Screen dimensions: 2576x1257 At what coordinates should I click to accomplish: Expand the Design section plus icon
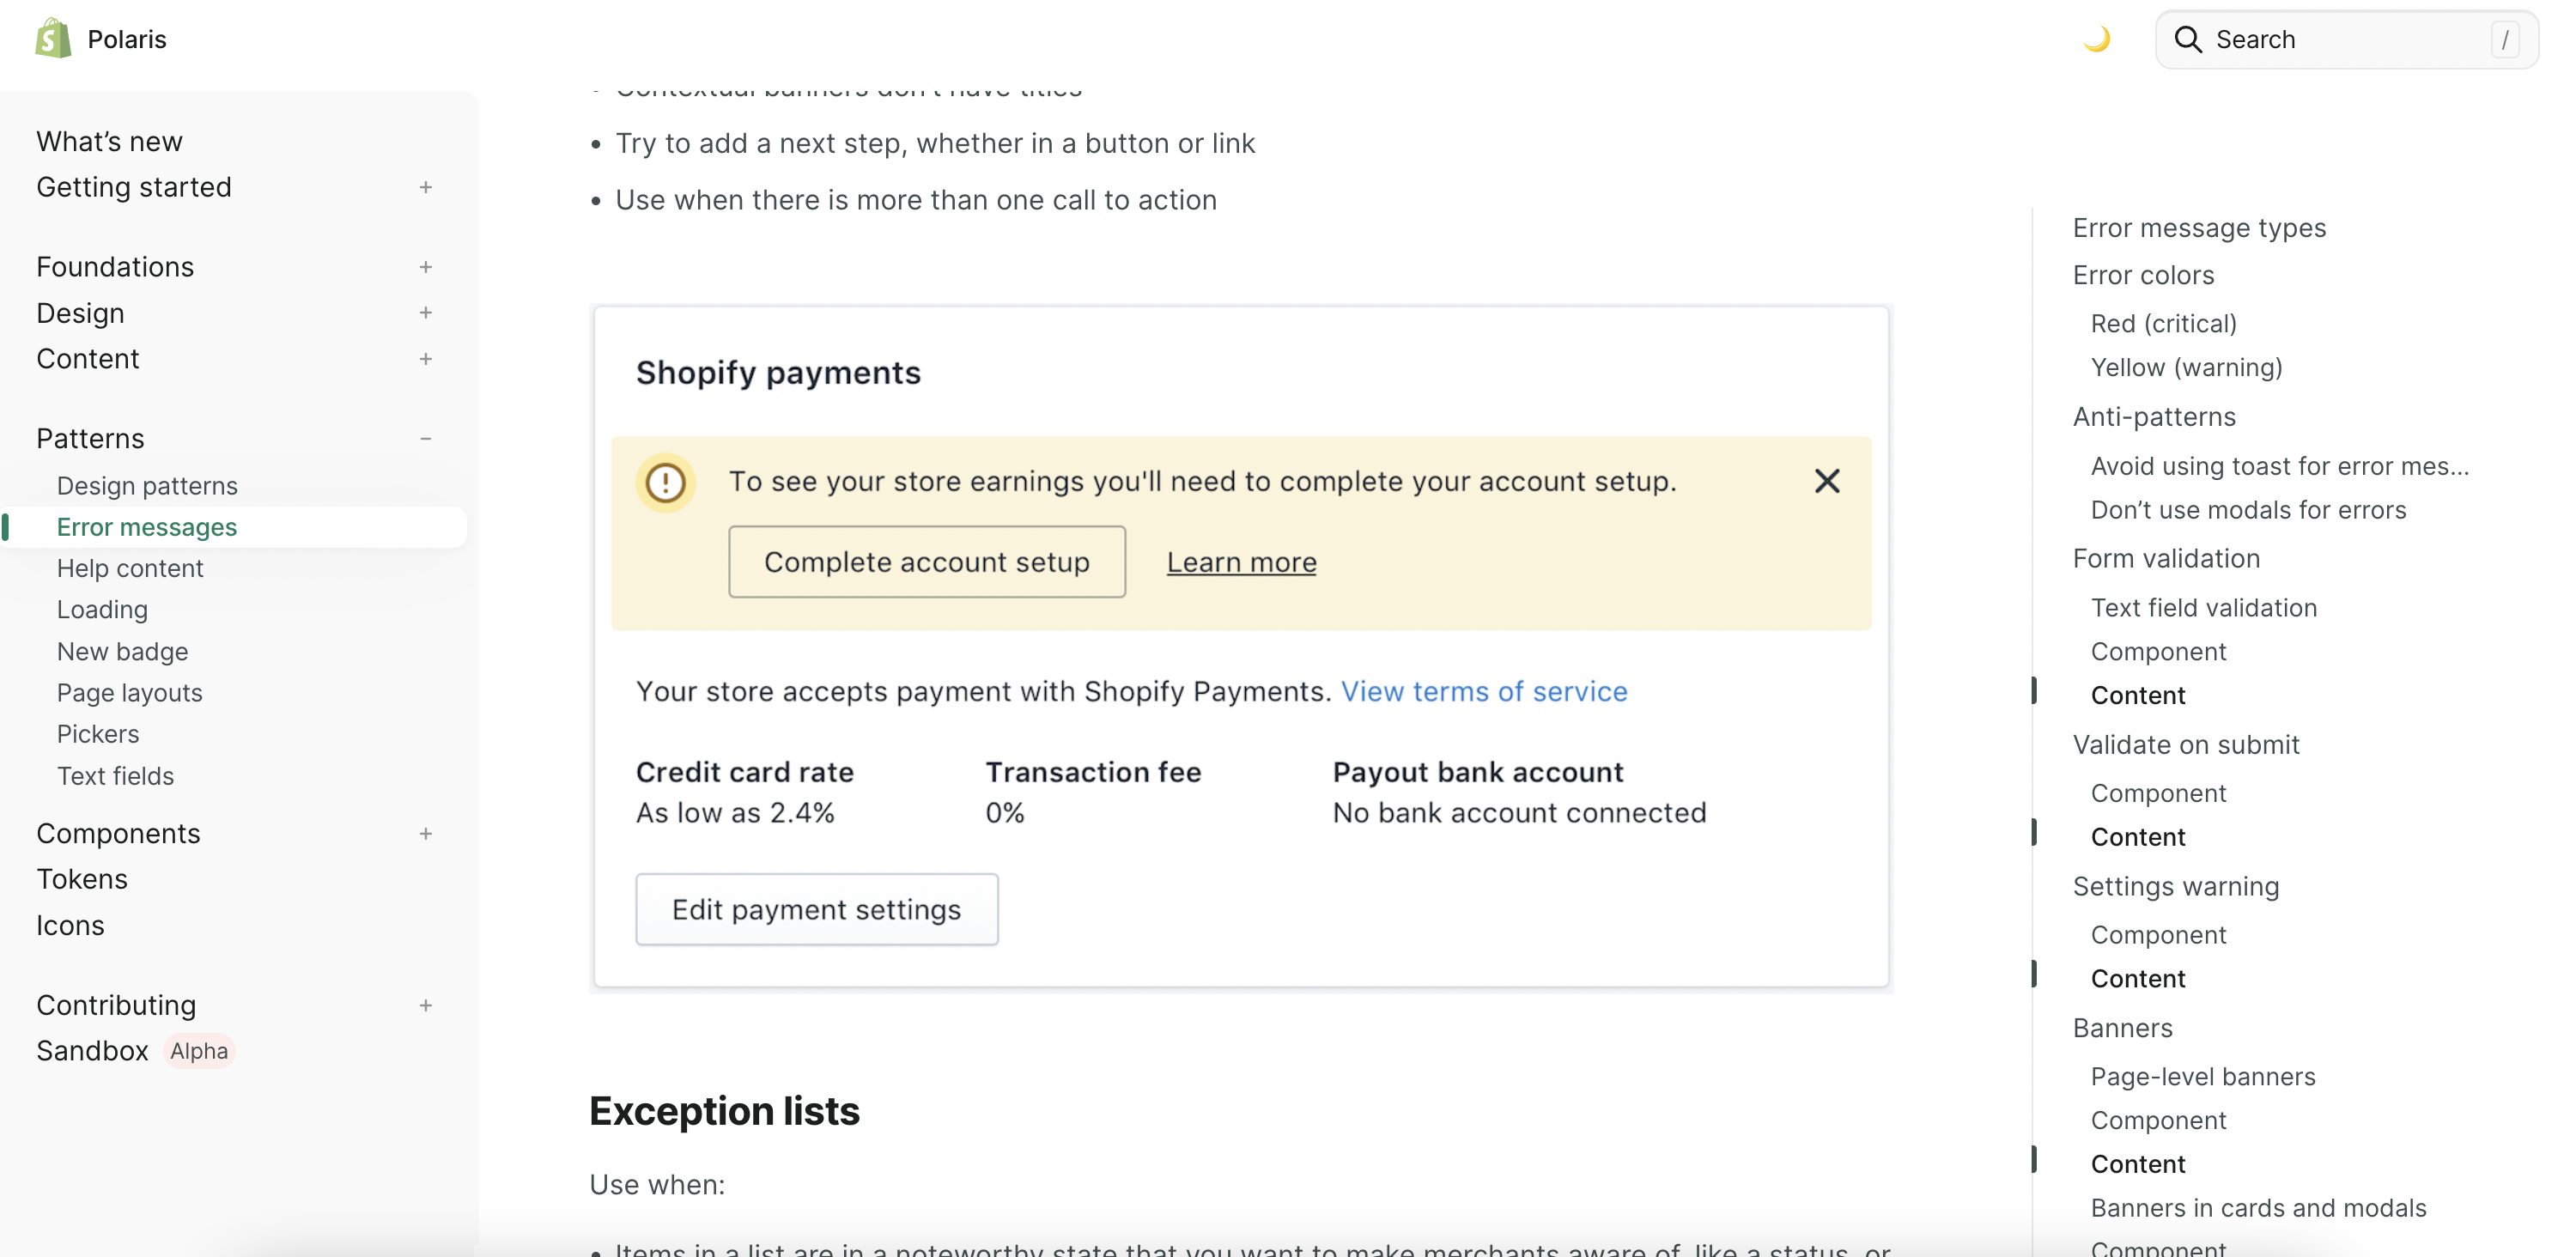(x=426, y=313)
